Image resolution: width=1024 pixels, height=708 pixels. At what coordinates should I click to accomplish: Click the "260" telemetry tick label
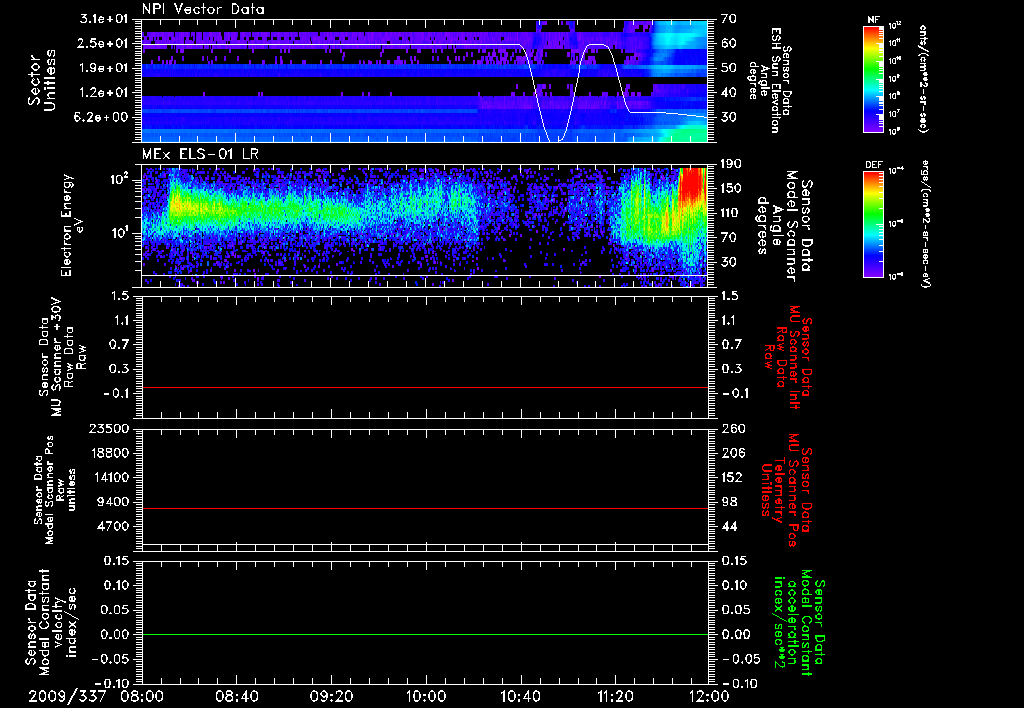[732, 428]
